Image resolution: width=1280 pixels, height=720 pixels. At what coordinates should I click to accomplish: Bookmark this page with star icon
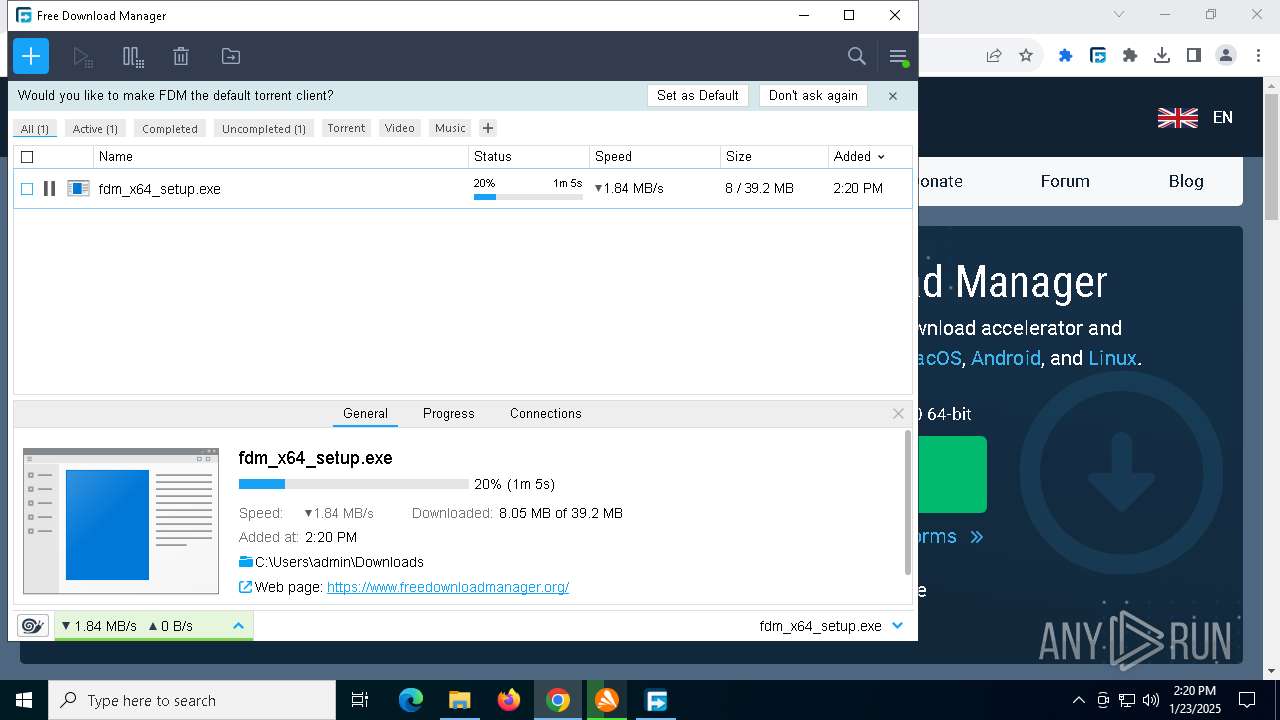[1026, 56]
